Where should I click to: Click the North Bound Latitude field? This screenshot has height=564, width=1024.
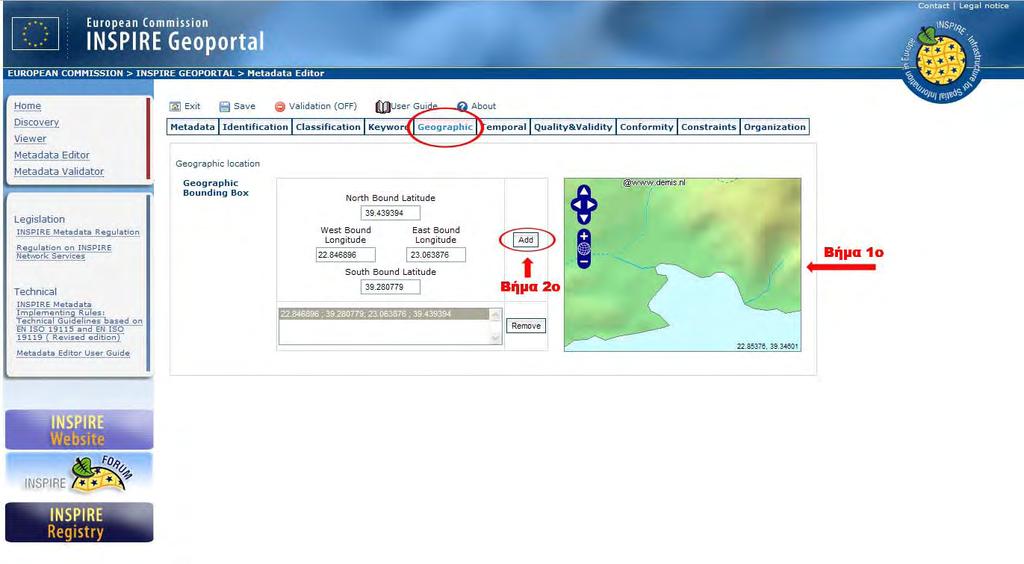391,213
